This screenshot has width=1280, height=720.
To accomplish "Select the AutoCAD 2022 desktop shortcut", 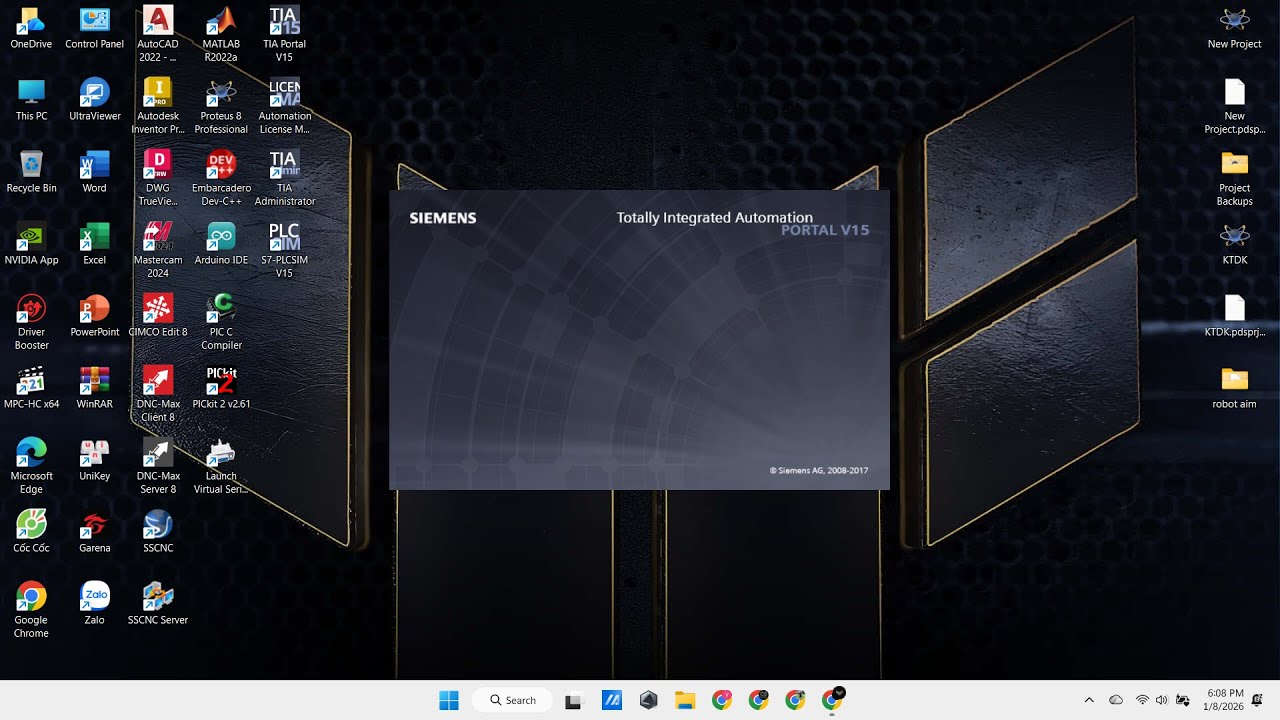I will [x=158, y=34].
